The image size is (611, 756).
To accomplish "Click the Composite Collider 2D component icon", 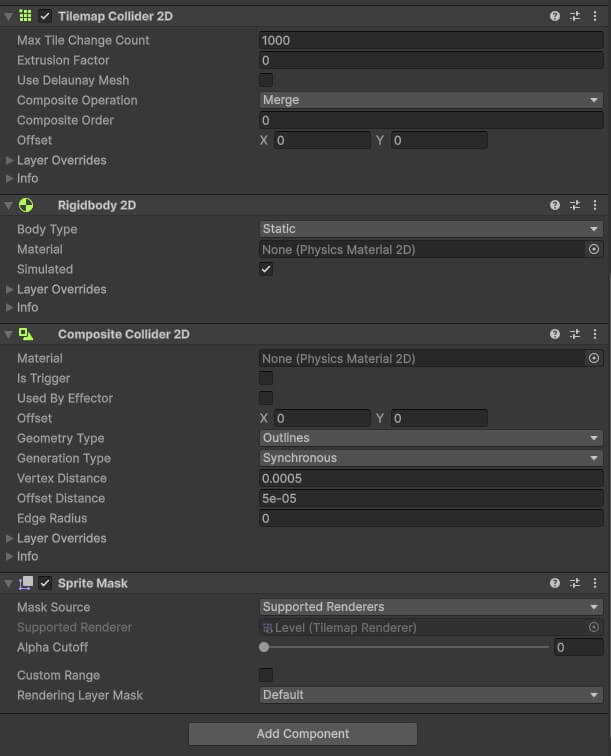I will (26, 334).
